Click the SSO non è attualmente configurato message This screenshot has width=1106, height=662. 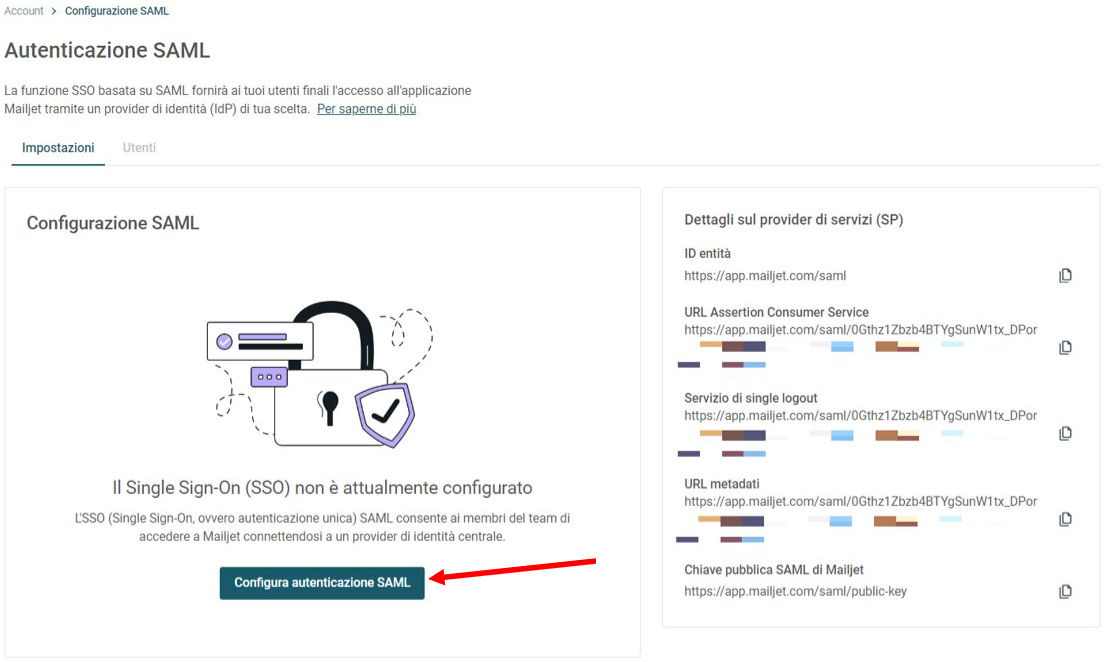[322, 488]
